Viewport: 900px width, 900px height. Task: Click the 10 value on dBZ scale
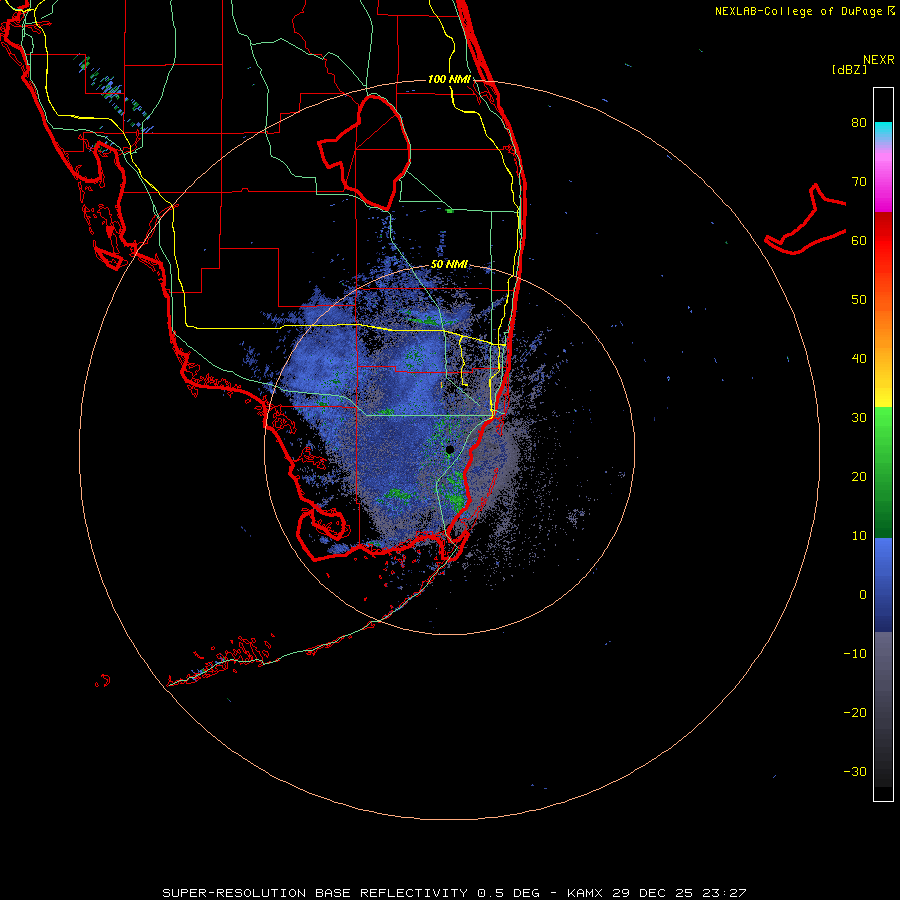point(859,536)
